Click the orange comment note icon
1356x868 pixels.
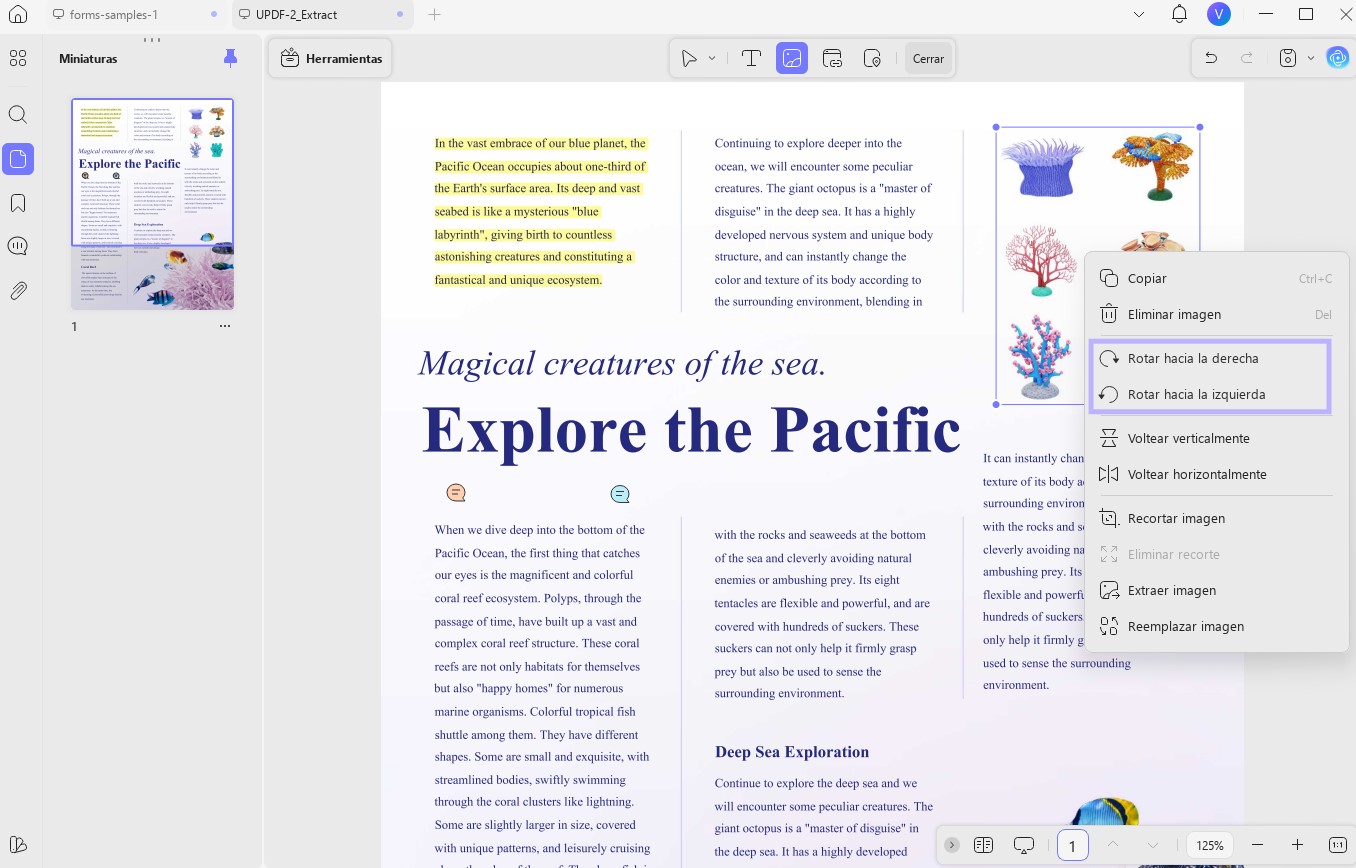pyautogui.click(x=456, y=493)
